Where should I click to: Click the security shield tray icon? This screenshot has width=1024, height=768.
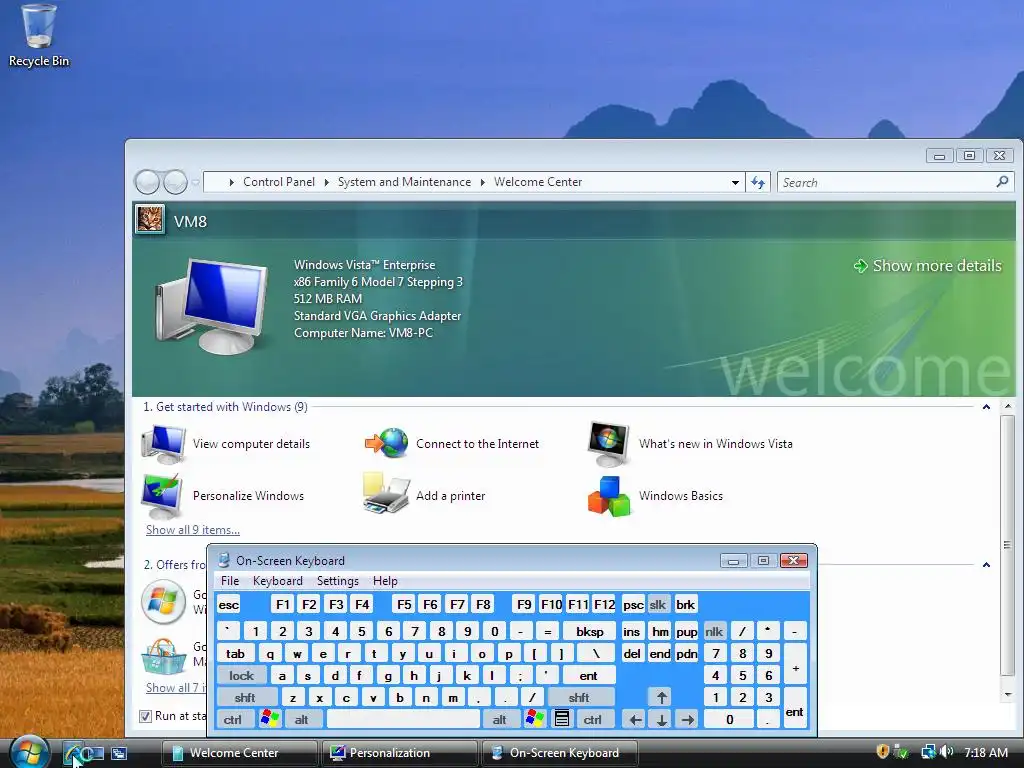pos(882,752)
